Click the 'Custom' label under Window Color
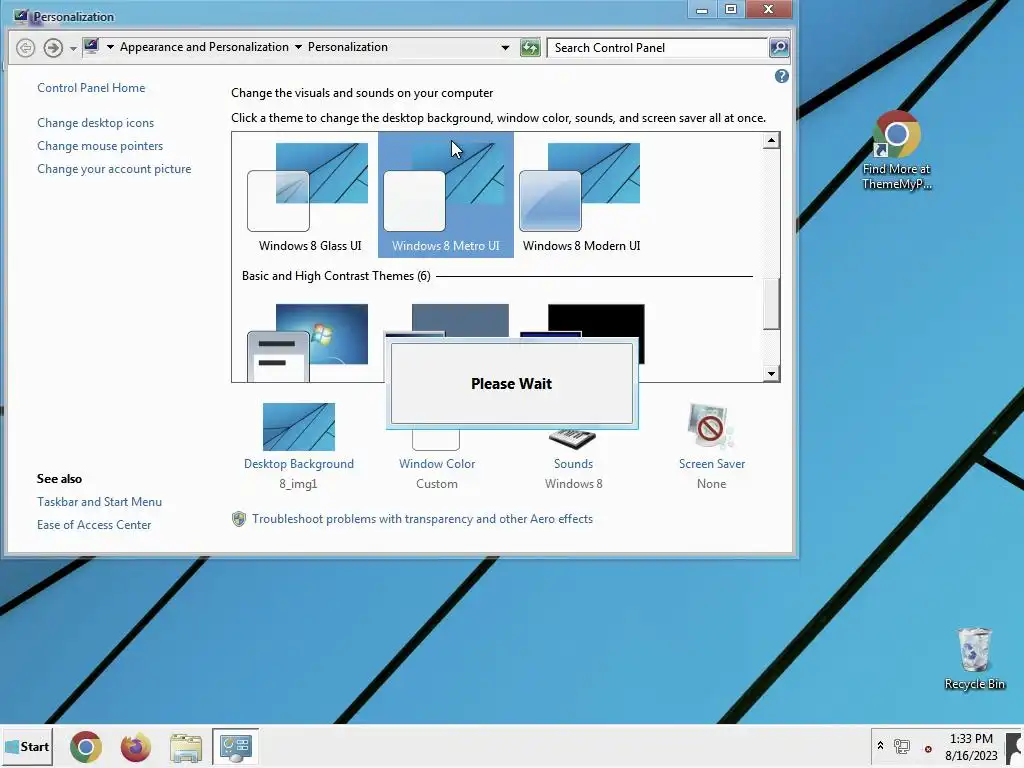 pos(437,484)
